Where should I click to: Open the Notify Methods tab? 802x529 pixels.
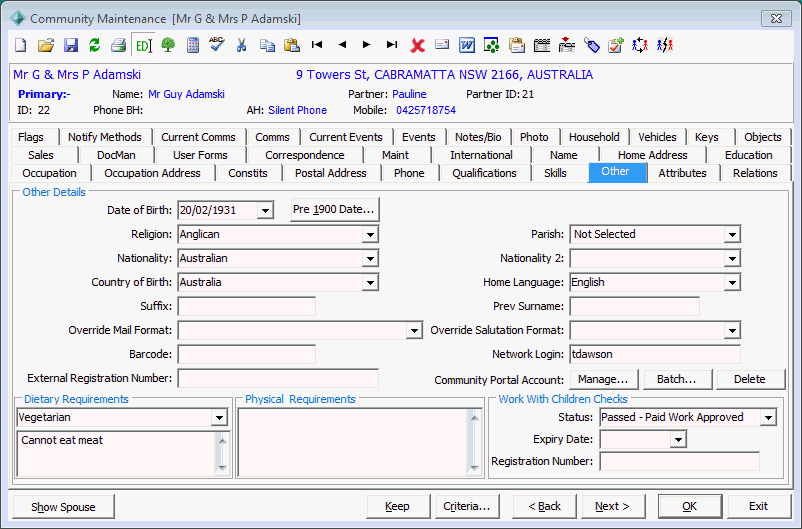(105, 137)
